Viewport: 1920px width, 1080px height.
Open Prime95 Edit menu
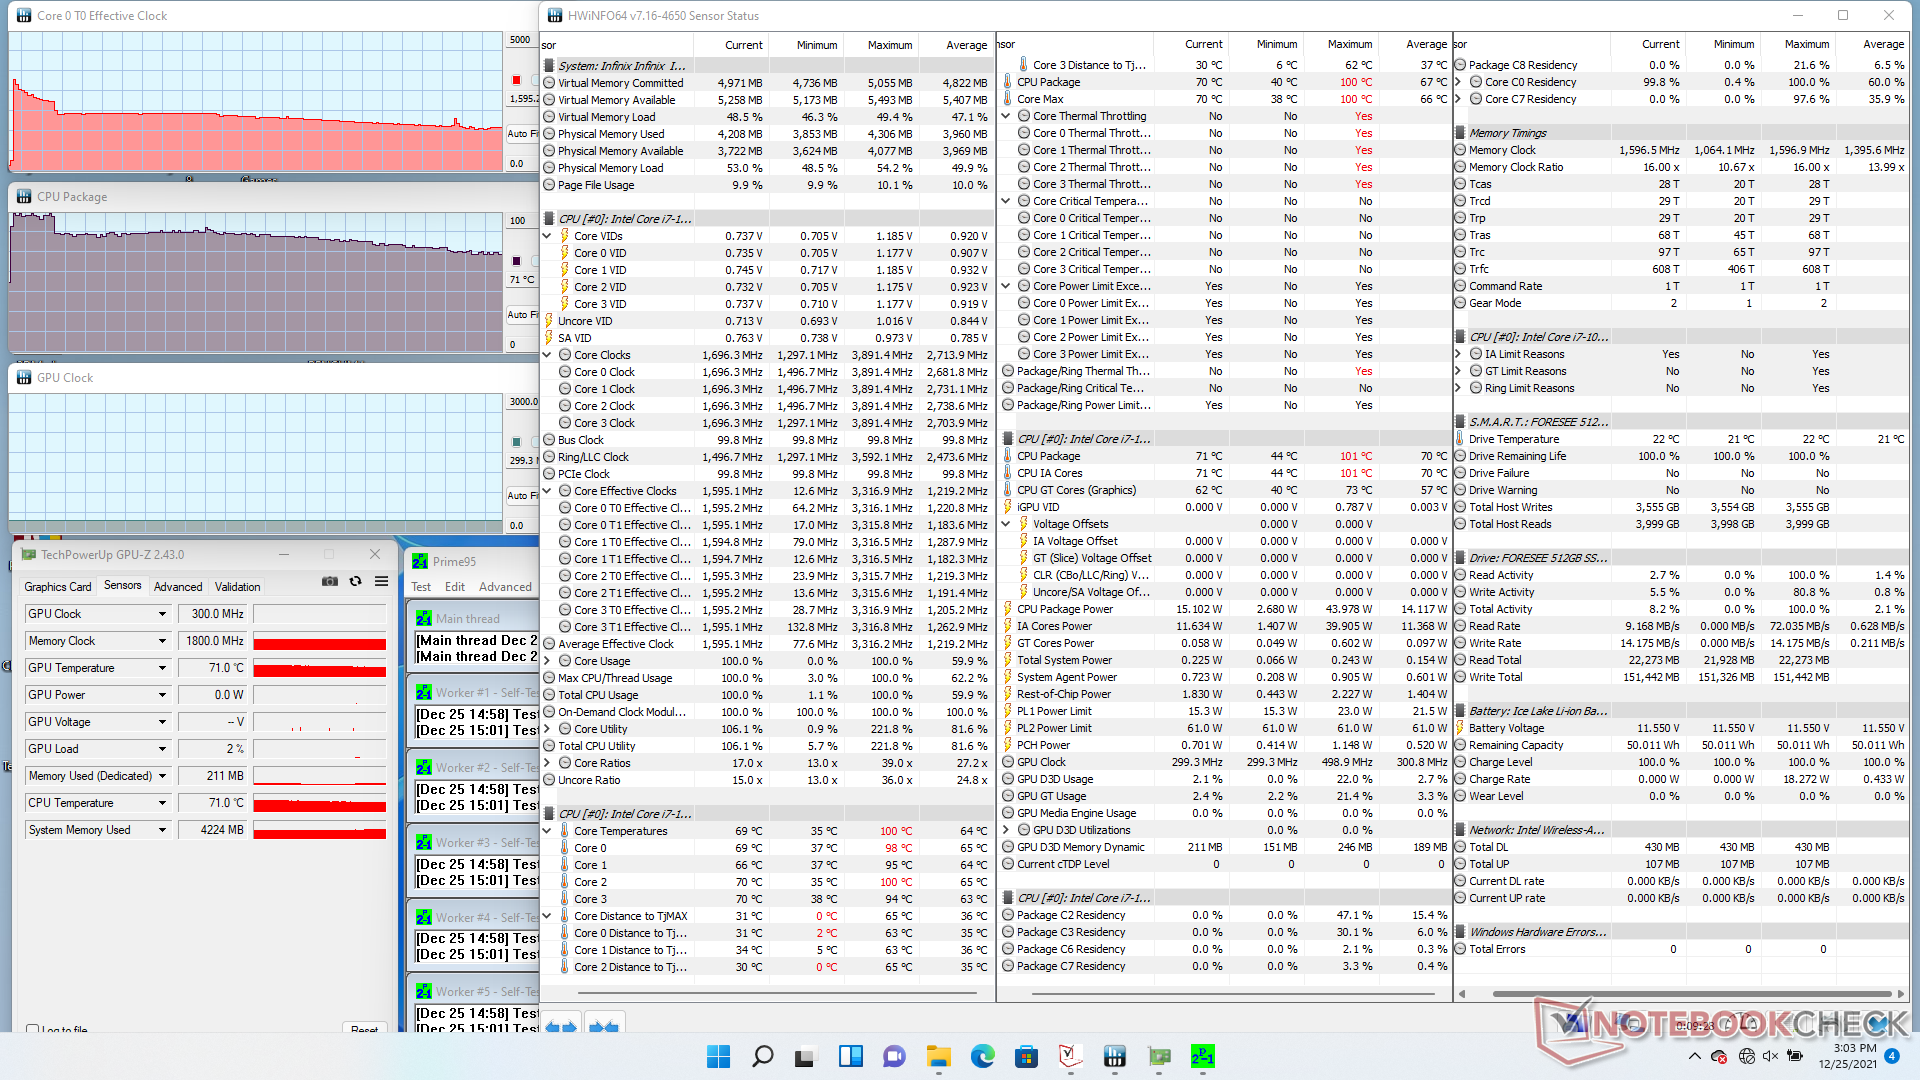[455, 587]
